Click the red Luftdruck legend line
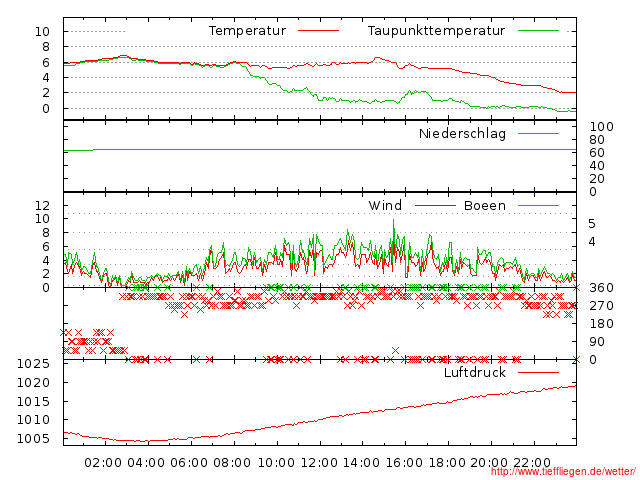 [x=538, y=372]
